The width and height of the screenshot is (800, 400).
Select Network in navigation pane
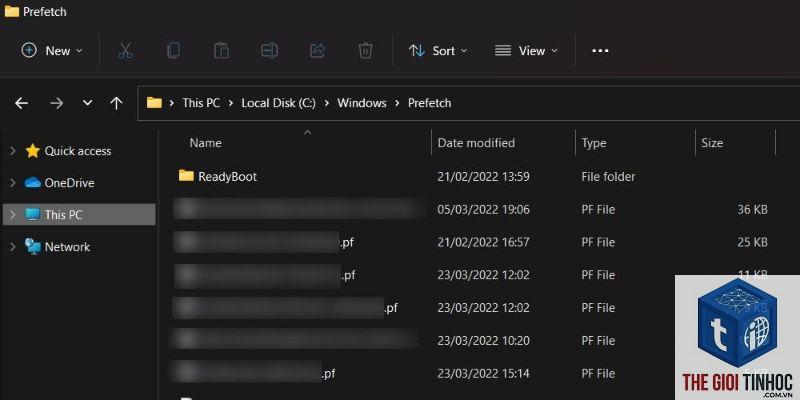[x=67, y=247]
